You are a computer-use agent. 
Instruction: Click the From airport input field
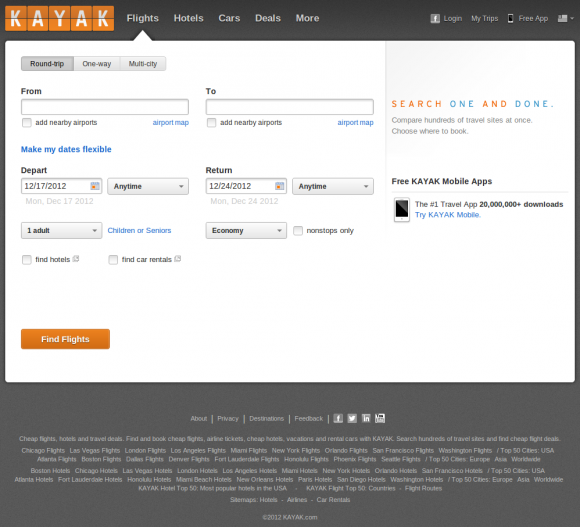tap(105, 107)
